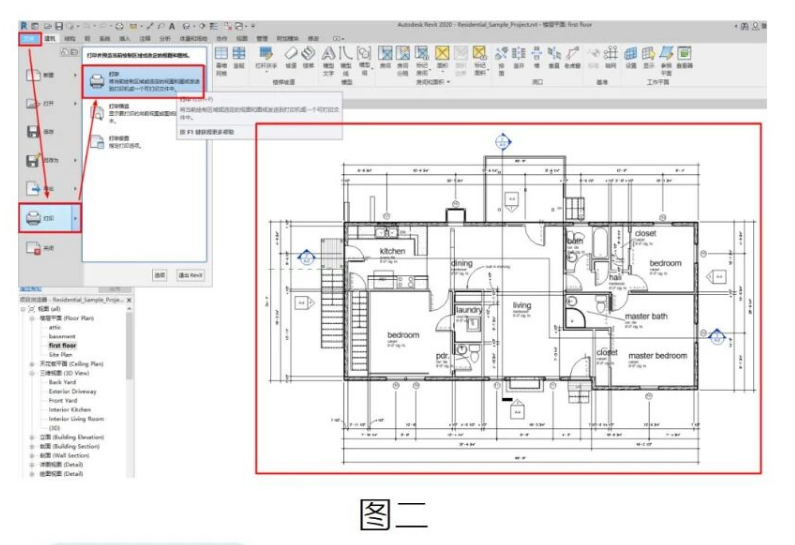Click the quick access Text A icon
This screenshot has height=545, width=795.
tap(172, 26)
